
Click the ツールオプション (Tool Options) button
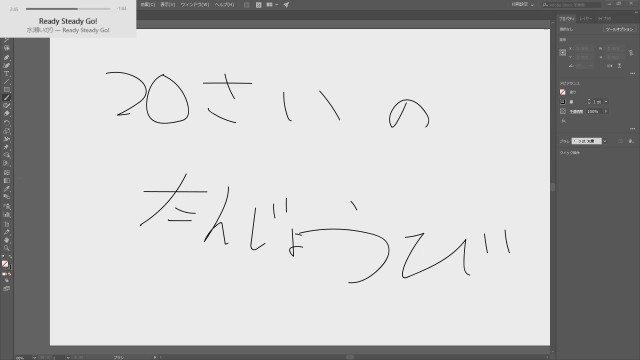click(619, 29)
